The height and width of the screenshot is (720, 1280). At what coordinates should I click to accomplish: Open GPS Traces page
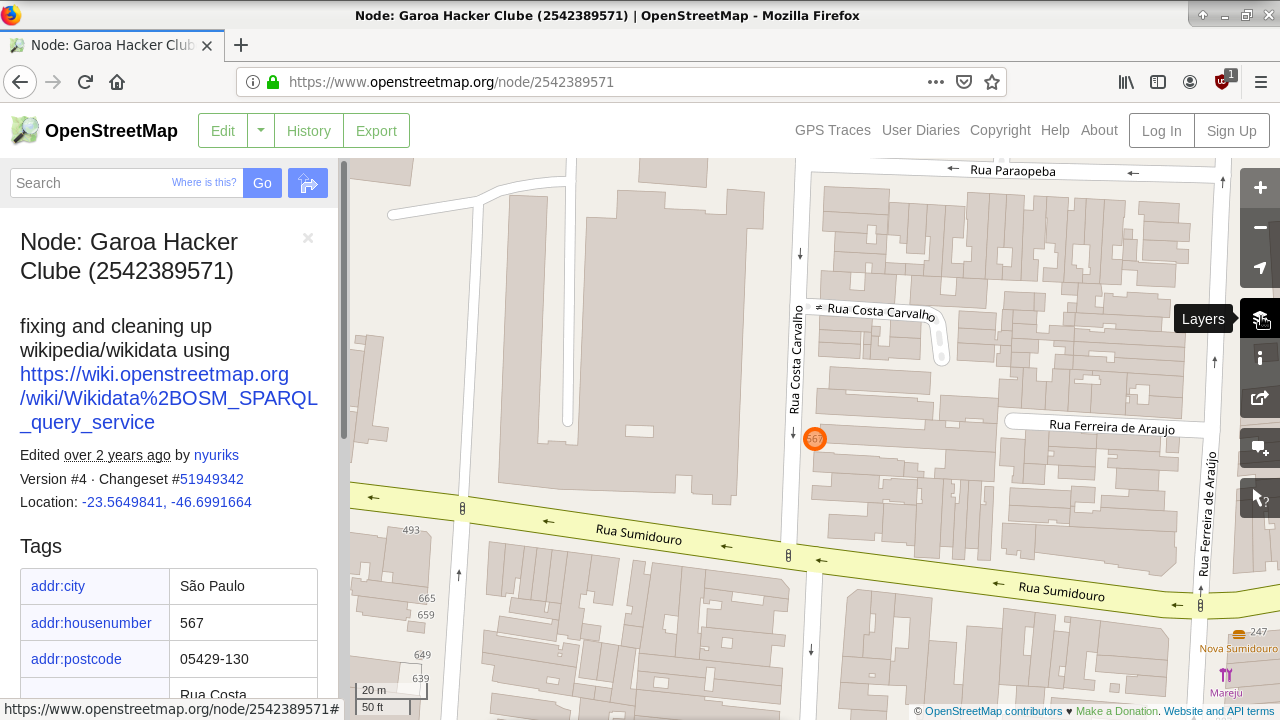[x=833, y=130]
